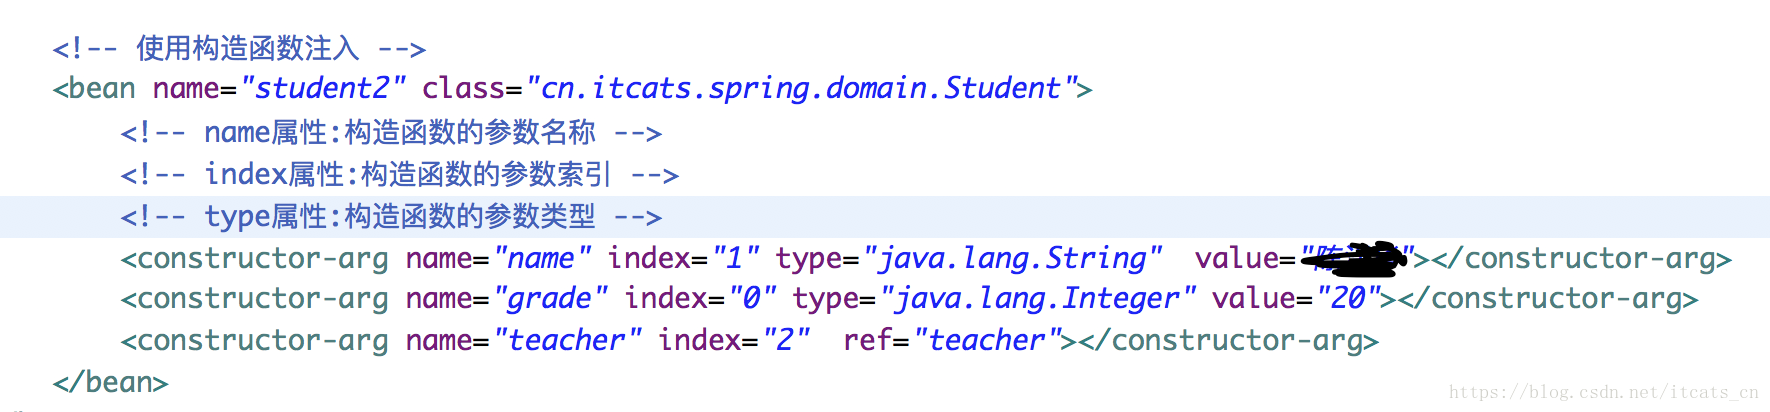The image size is (1770, 412).
Task: Click the "name属性" comment line
Action: pos(390,133)
